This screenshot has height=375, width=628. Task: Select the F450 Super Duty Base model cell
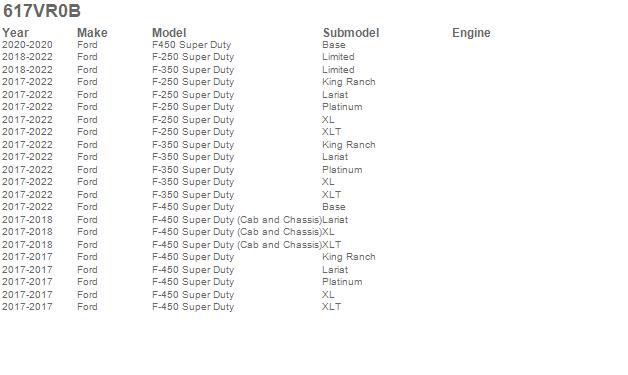(191, 45)
